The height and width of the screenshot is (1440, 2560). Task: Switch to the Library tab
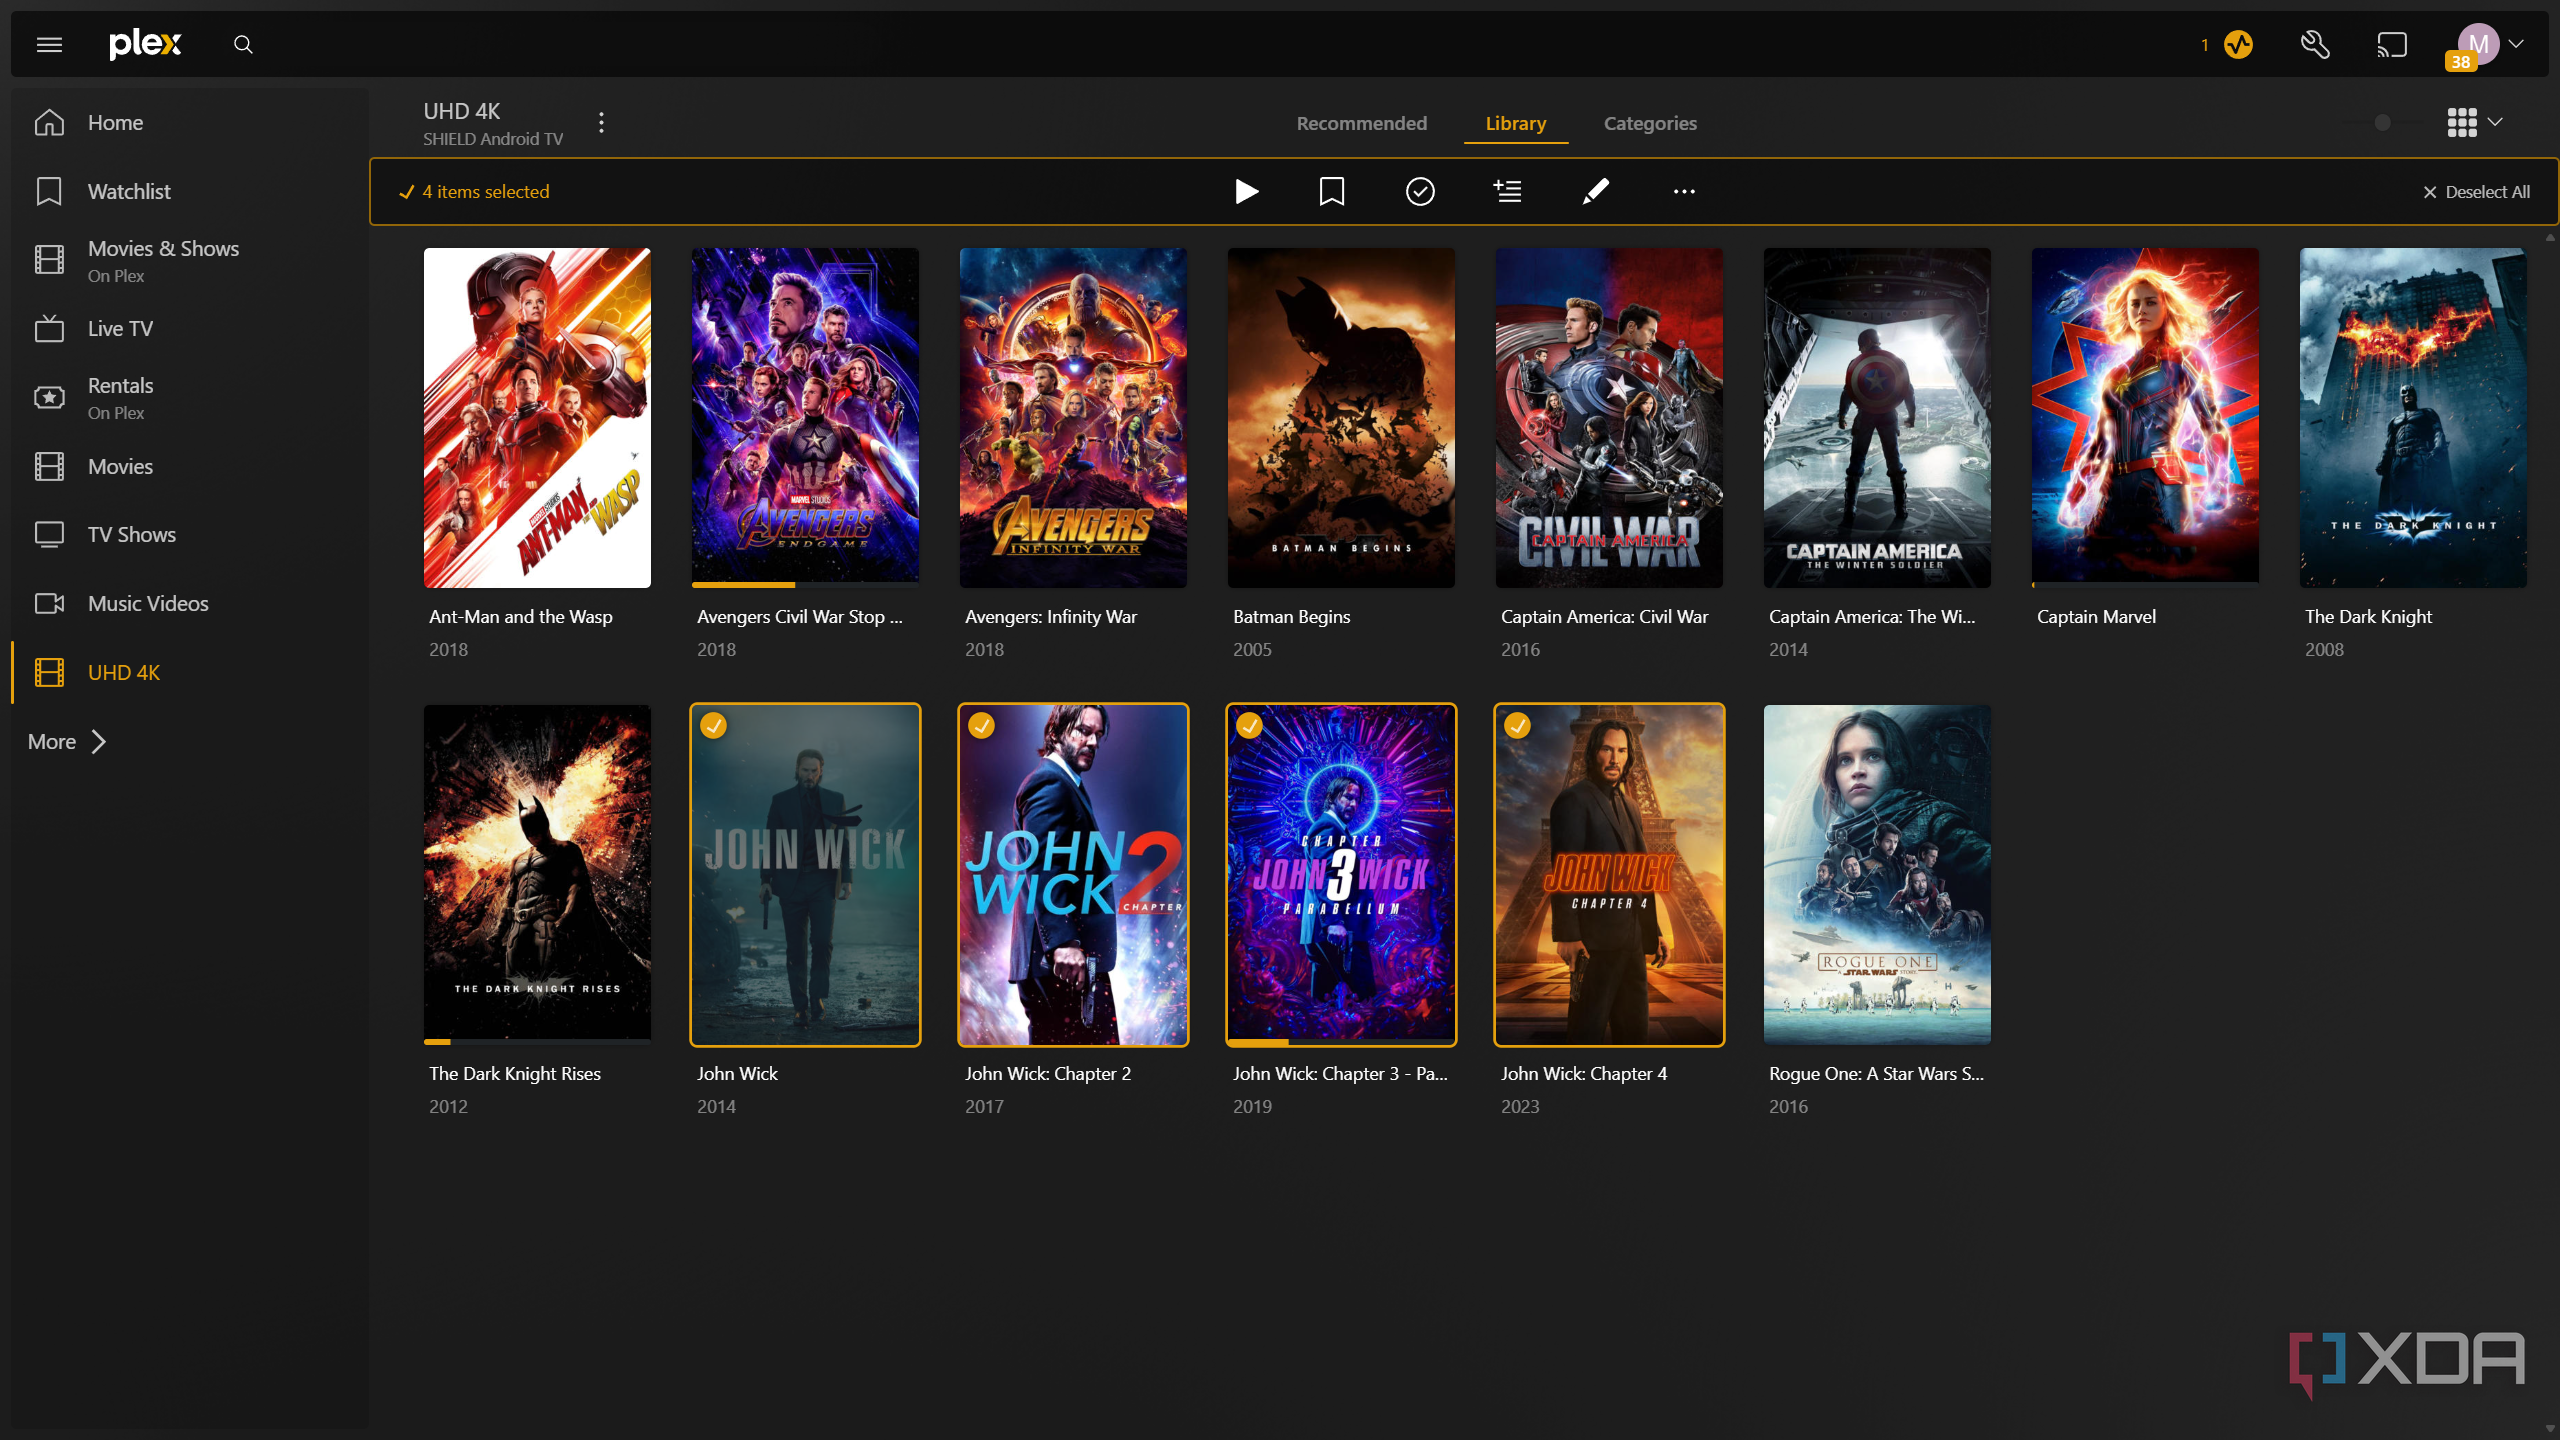click(1515, 124)
